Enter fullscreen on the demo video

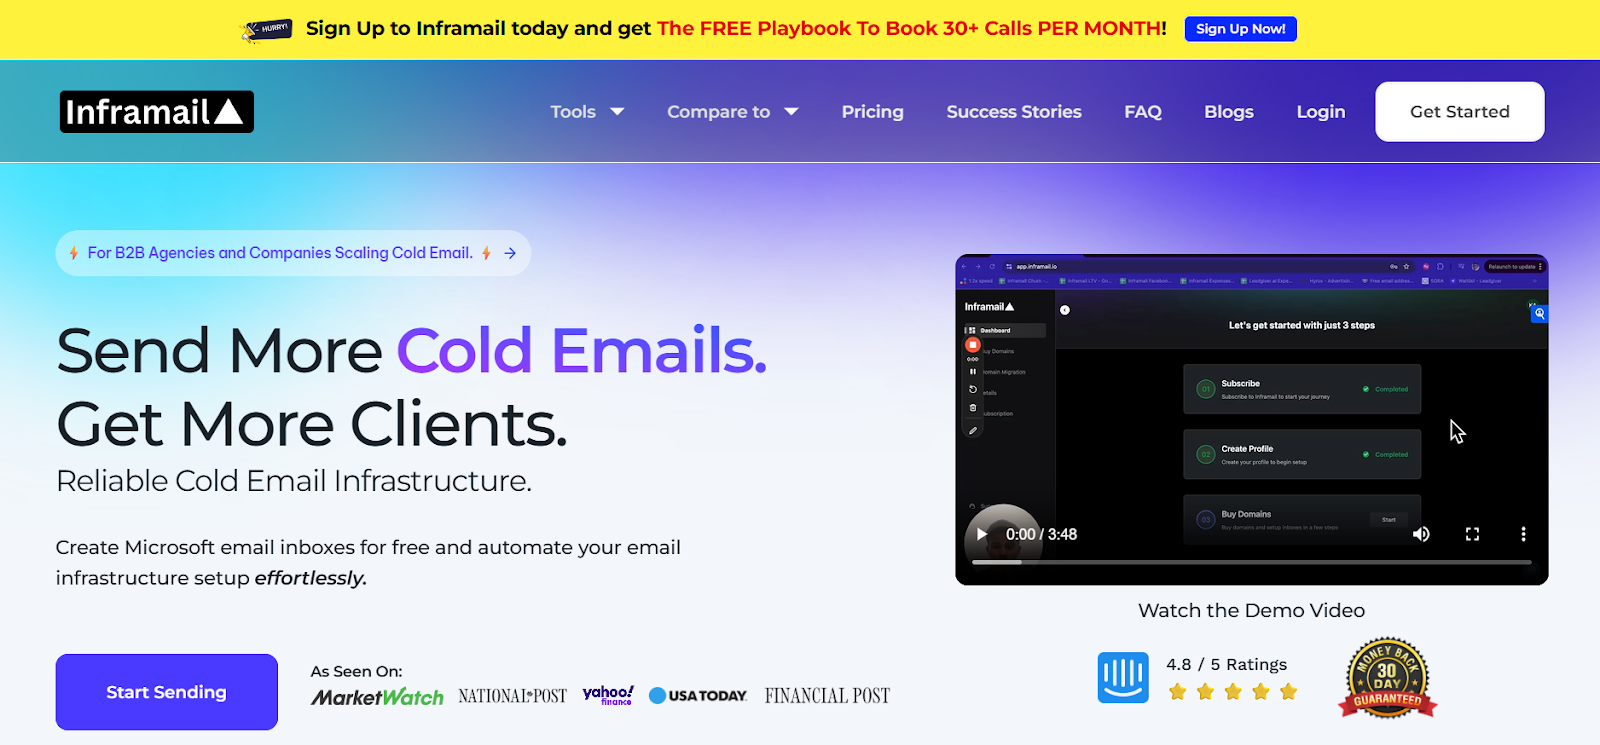coord(1472,534)
